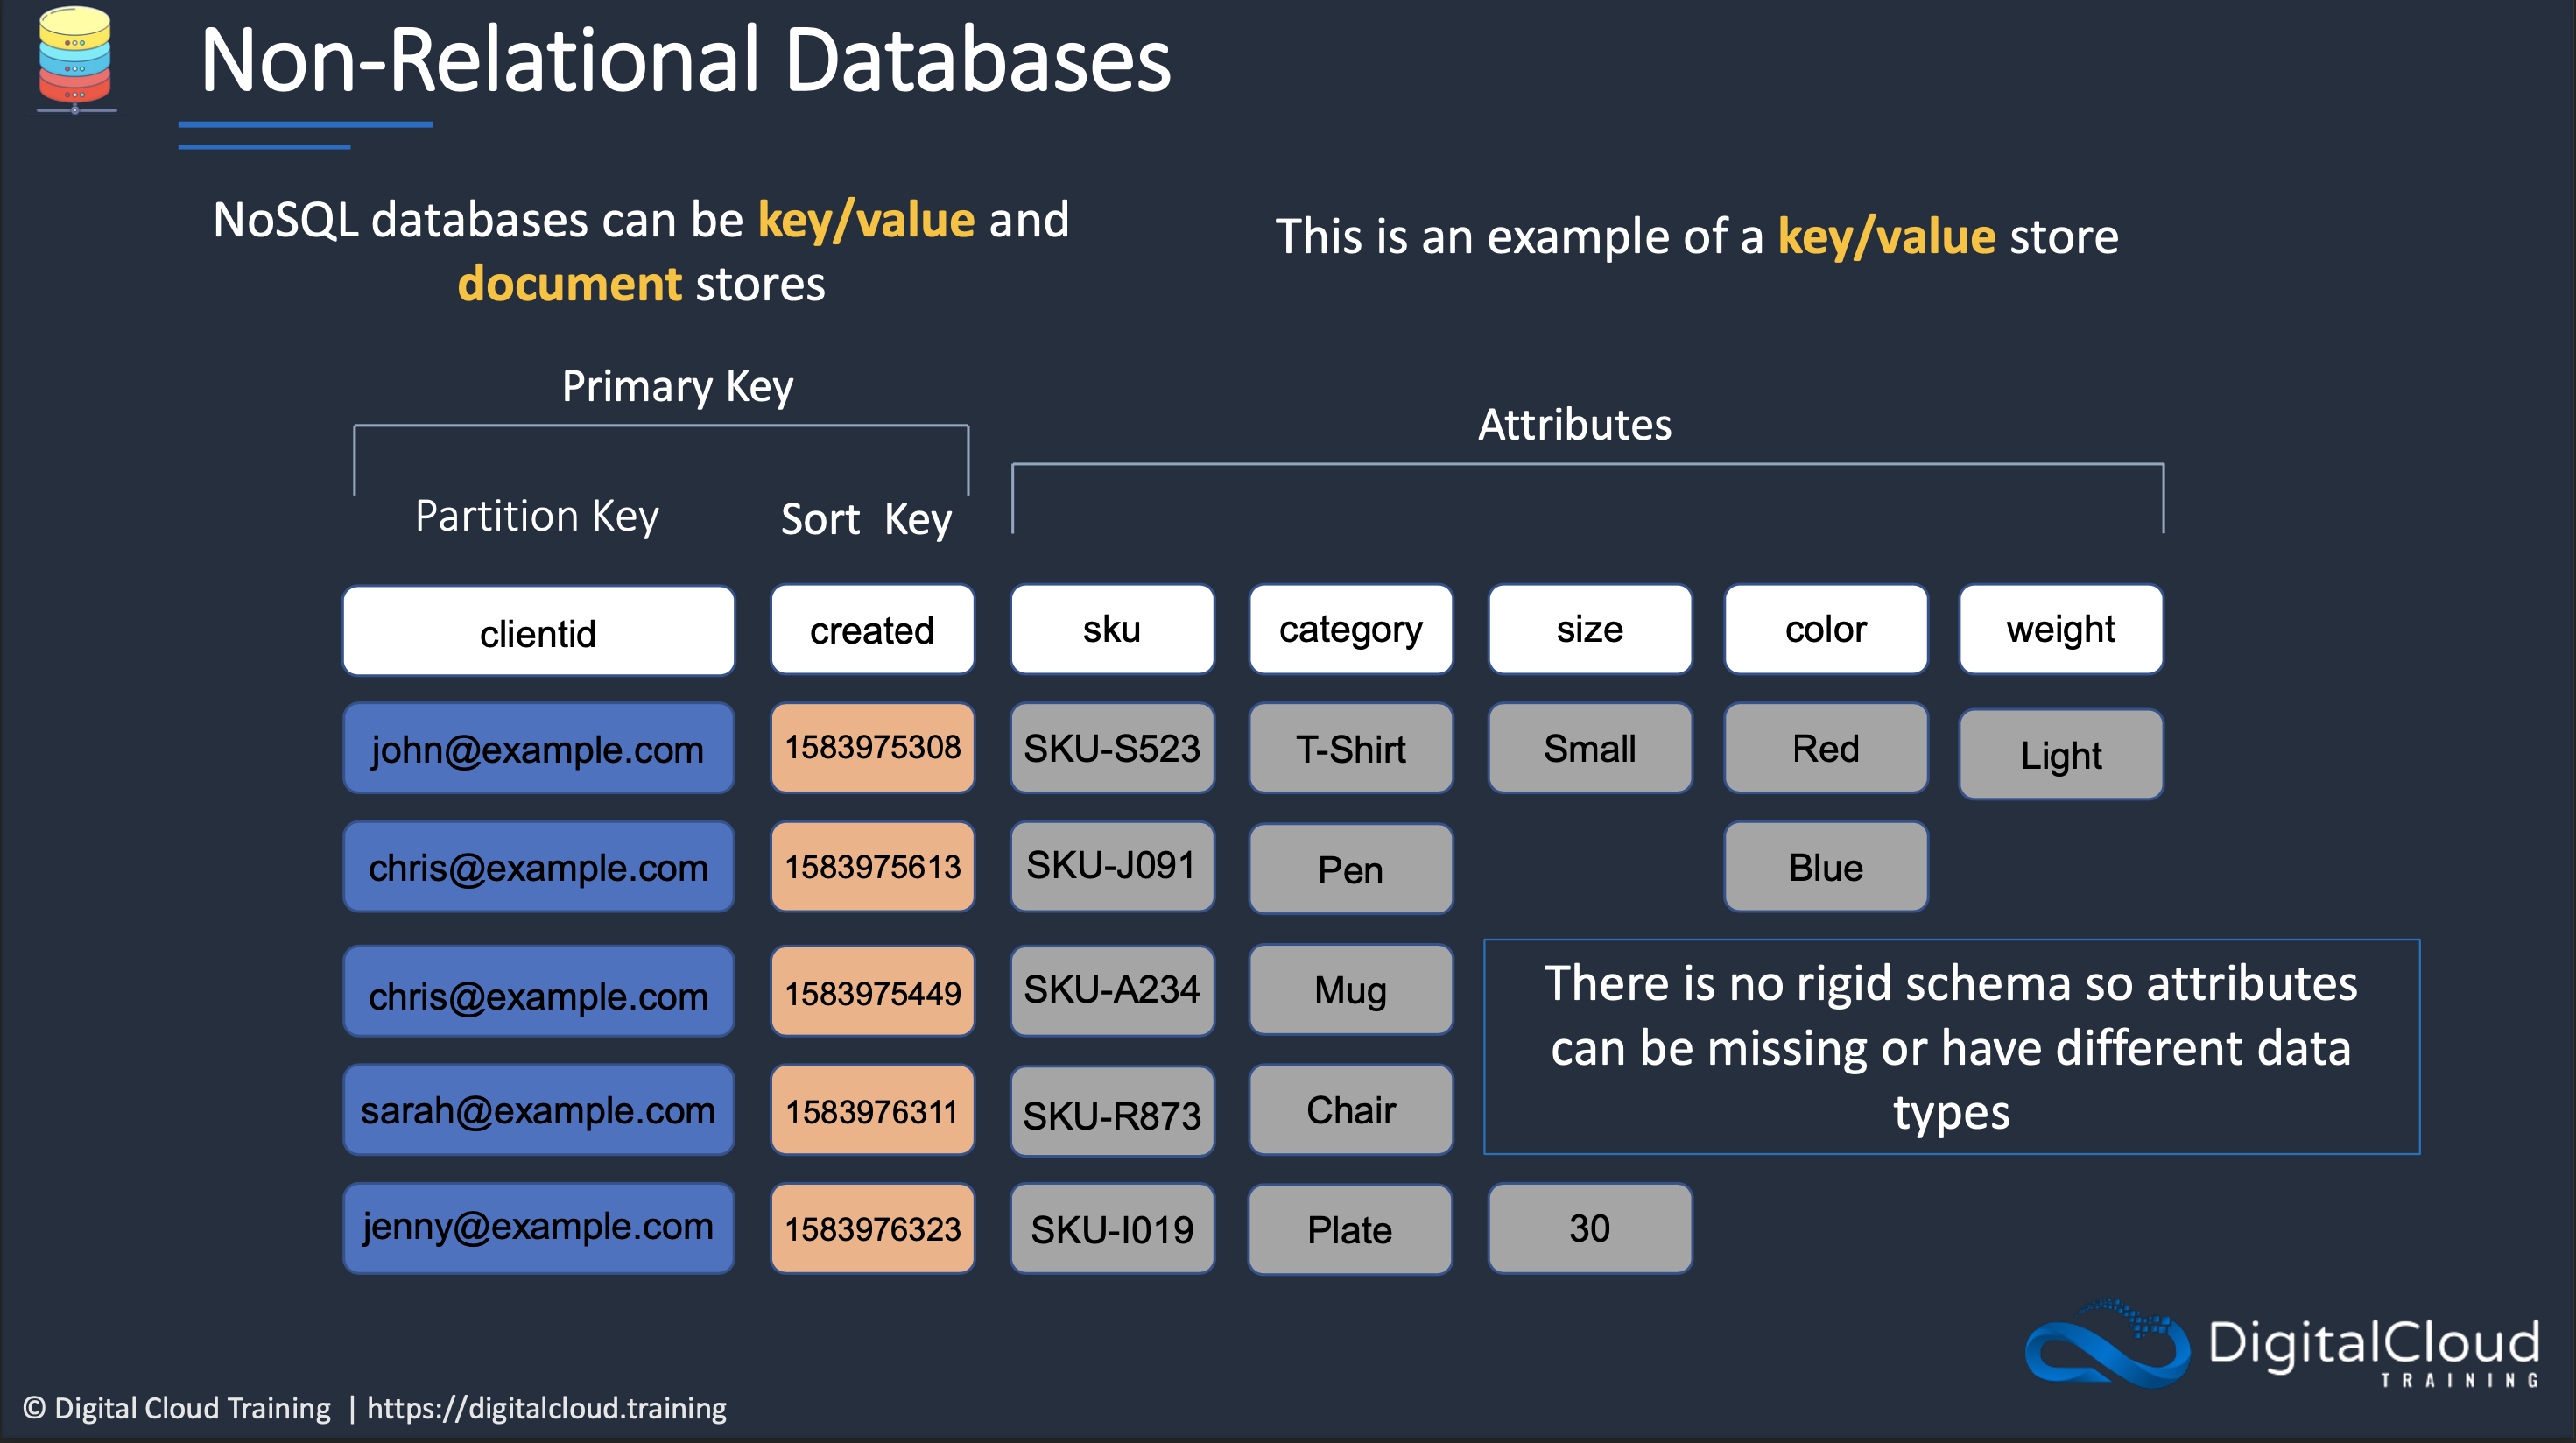Select the created sort key header
The width and height of the screenshot is (2576, 1443).
click(872, 631)
